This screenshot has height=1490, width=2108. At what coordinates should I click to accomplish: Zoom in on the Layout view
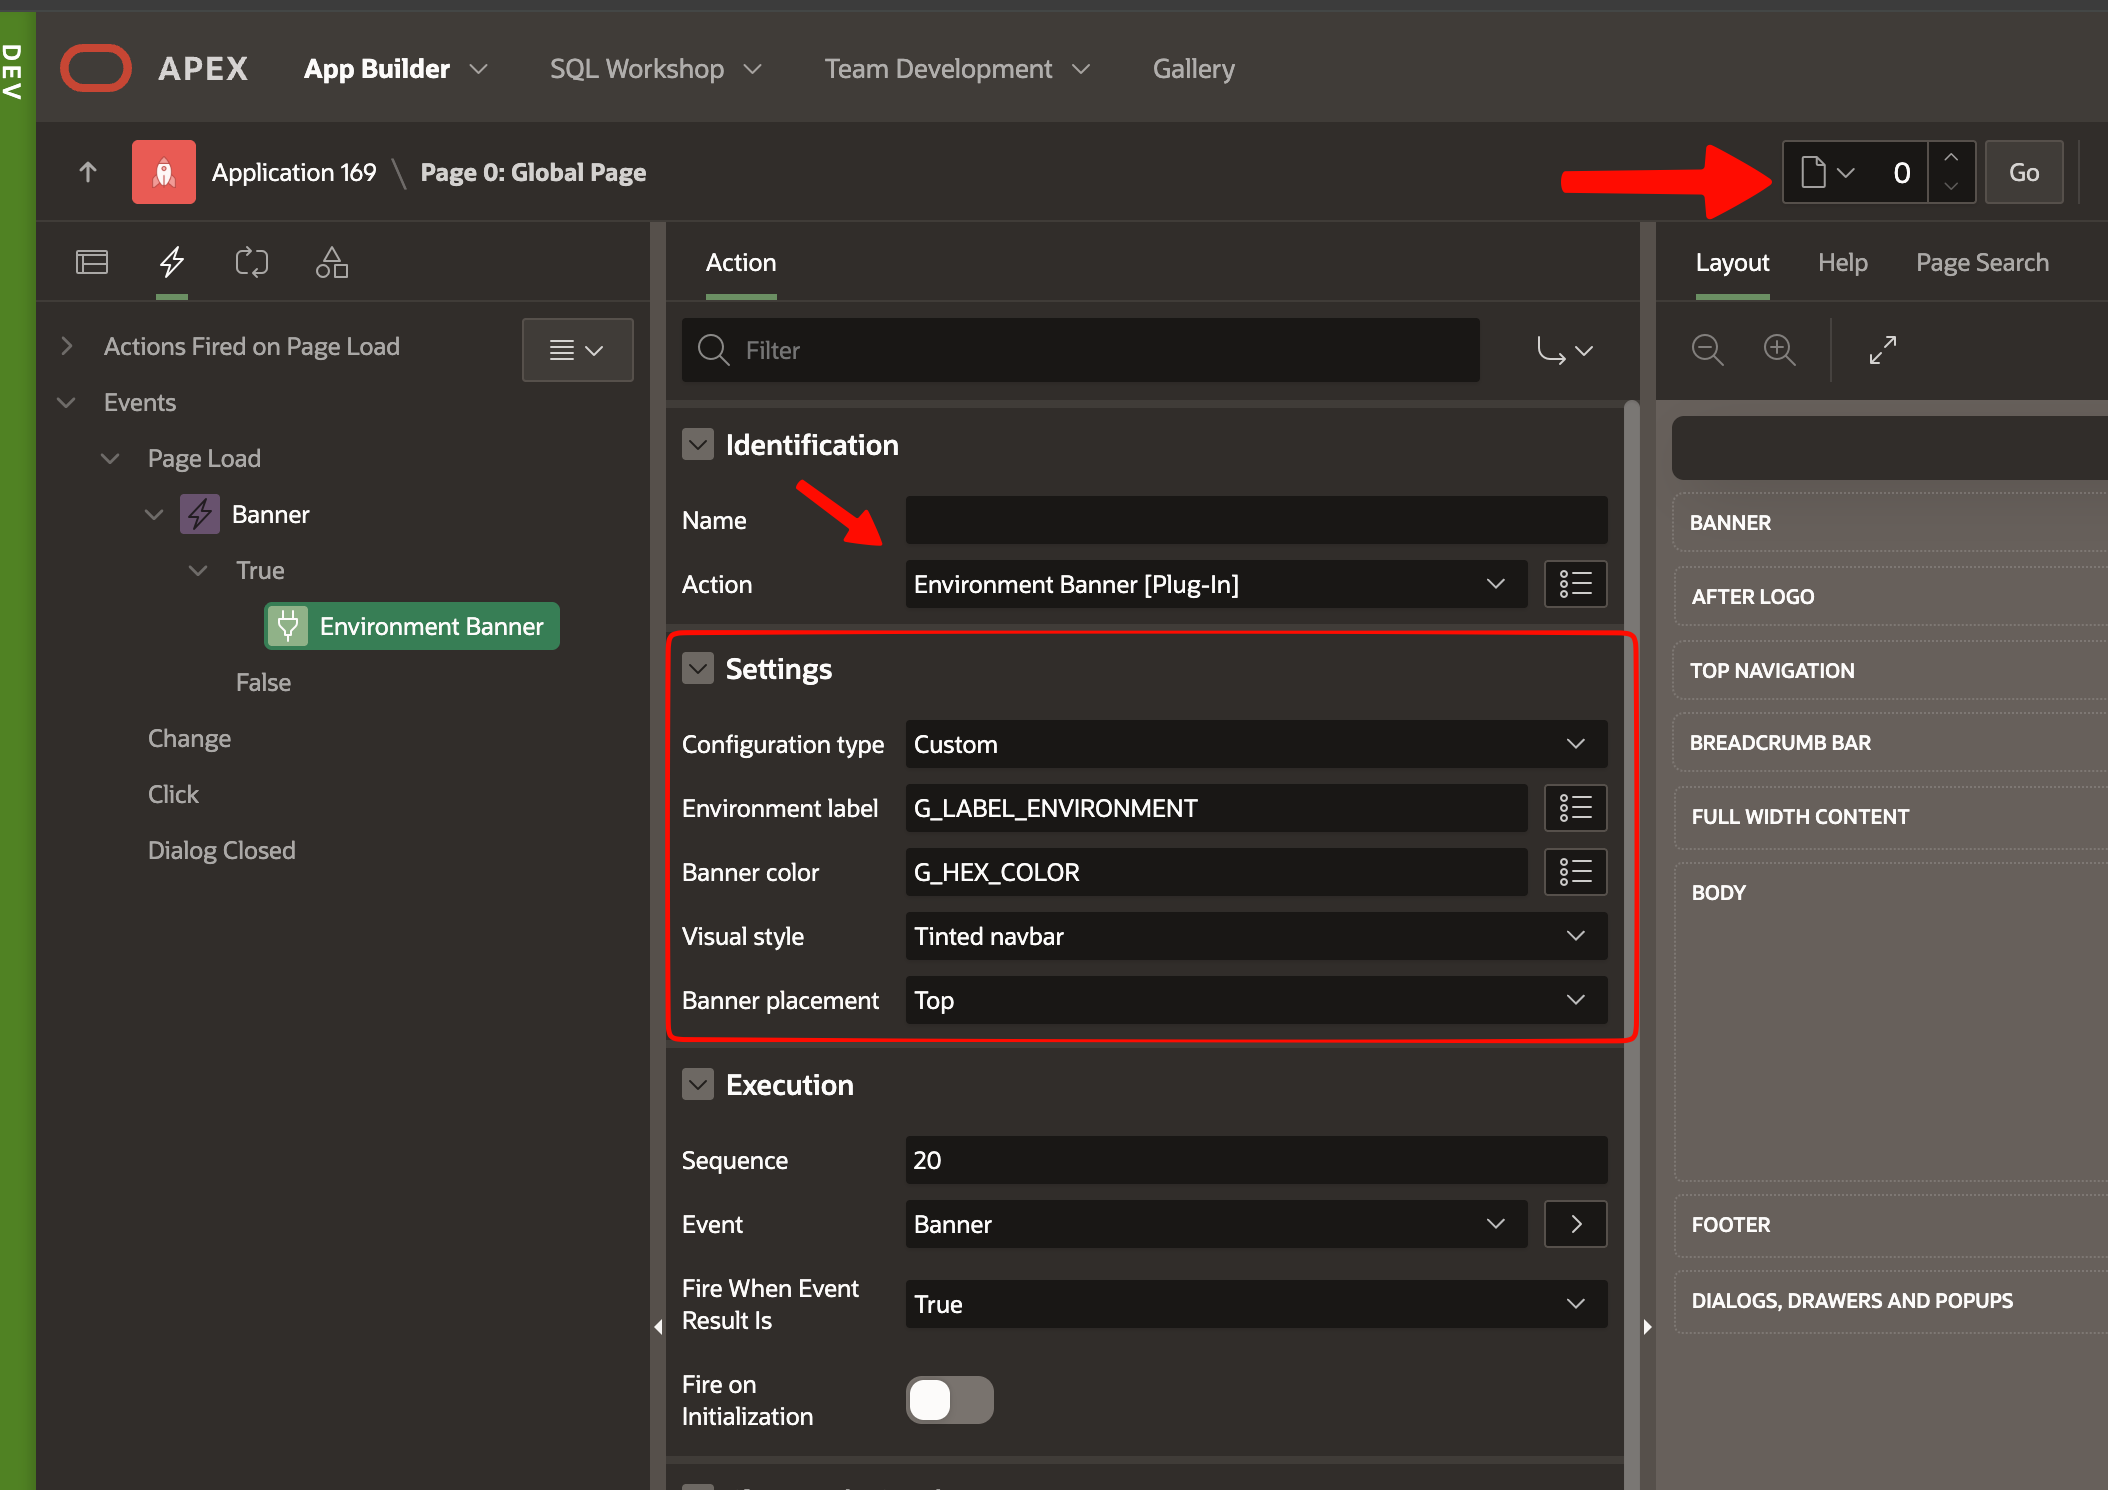[1781, 349]
